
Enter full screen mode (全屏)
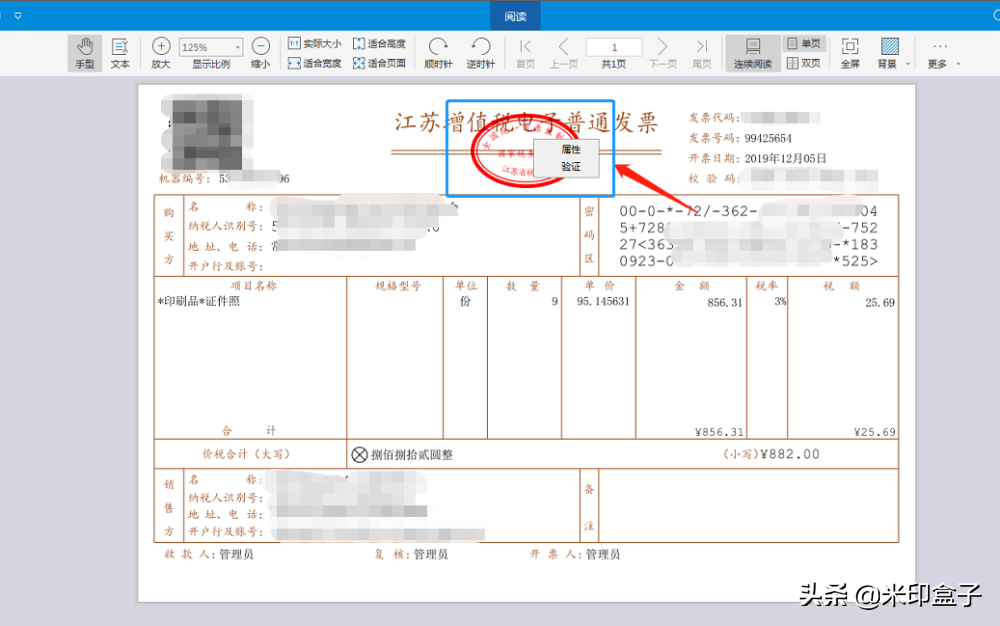[x=850, y=53]
